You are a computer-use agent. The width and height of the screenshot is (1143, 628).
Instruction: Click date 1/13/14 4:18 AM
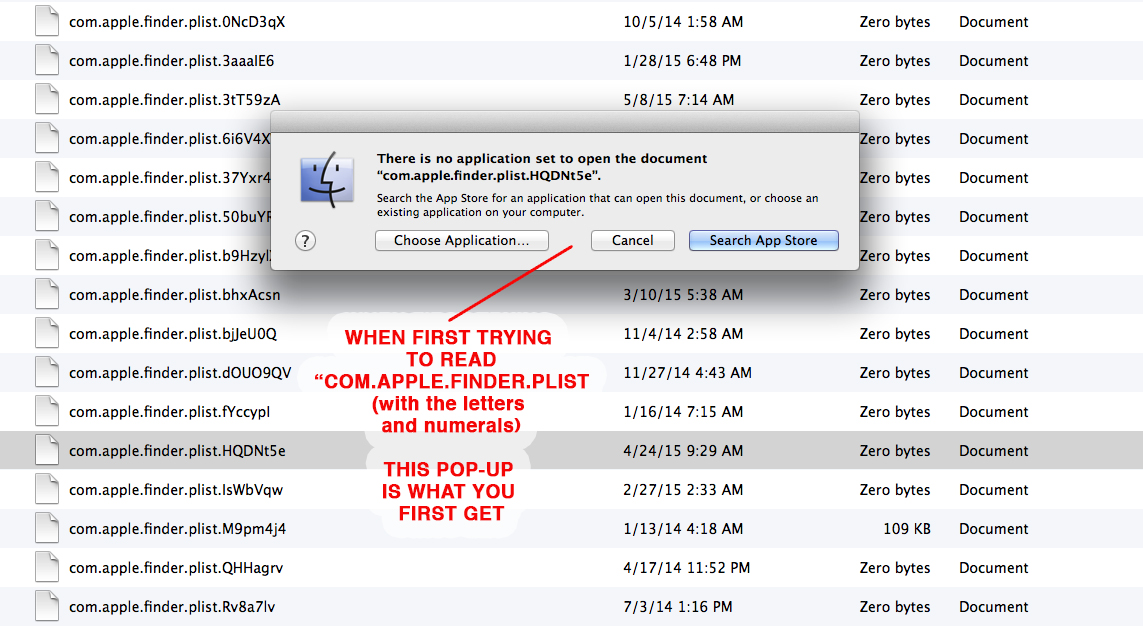[x=683, y=529]
